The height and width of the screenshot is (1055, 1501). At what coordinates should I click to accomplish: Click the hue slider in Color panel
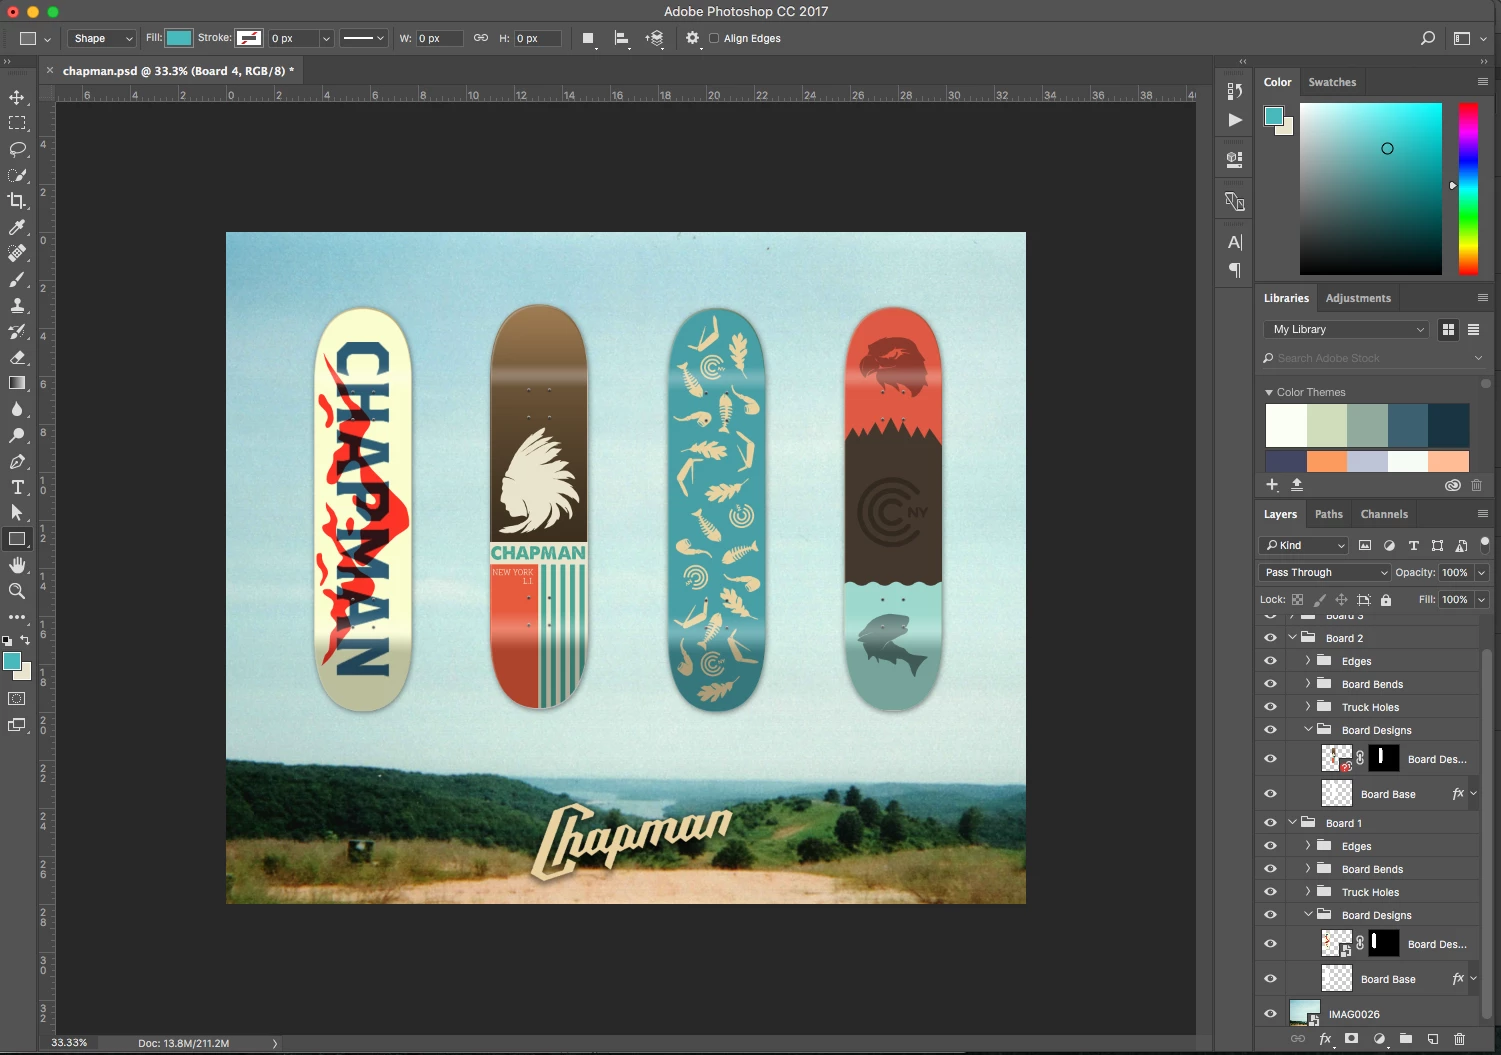click(x=1468, y=188)
